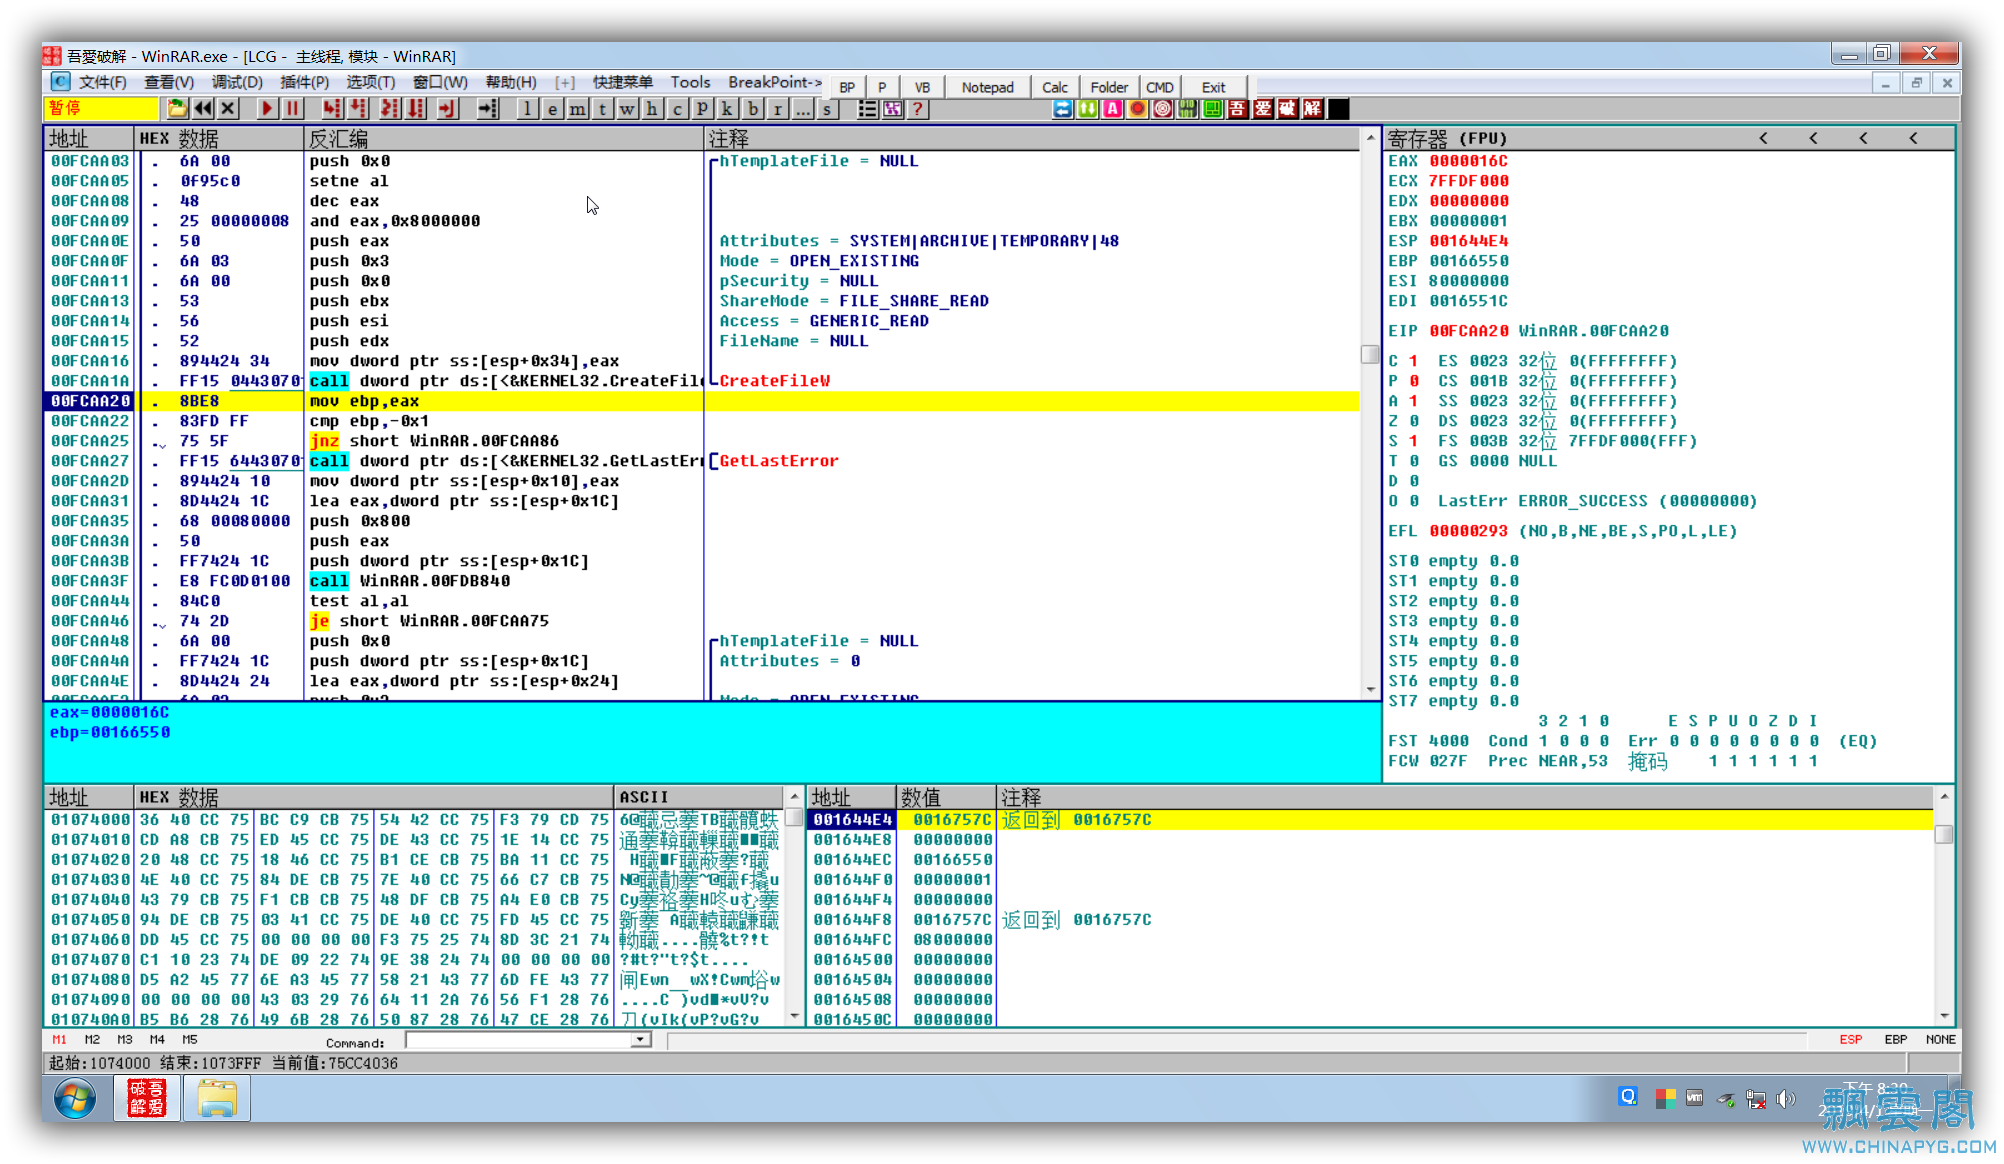Click the Trace into toolbar icon
Image resolution: width=2004 pixels, height=1164 pixels.
[x=391, y=109]
